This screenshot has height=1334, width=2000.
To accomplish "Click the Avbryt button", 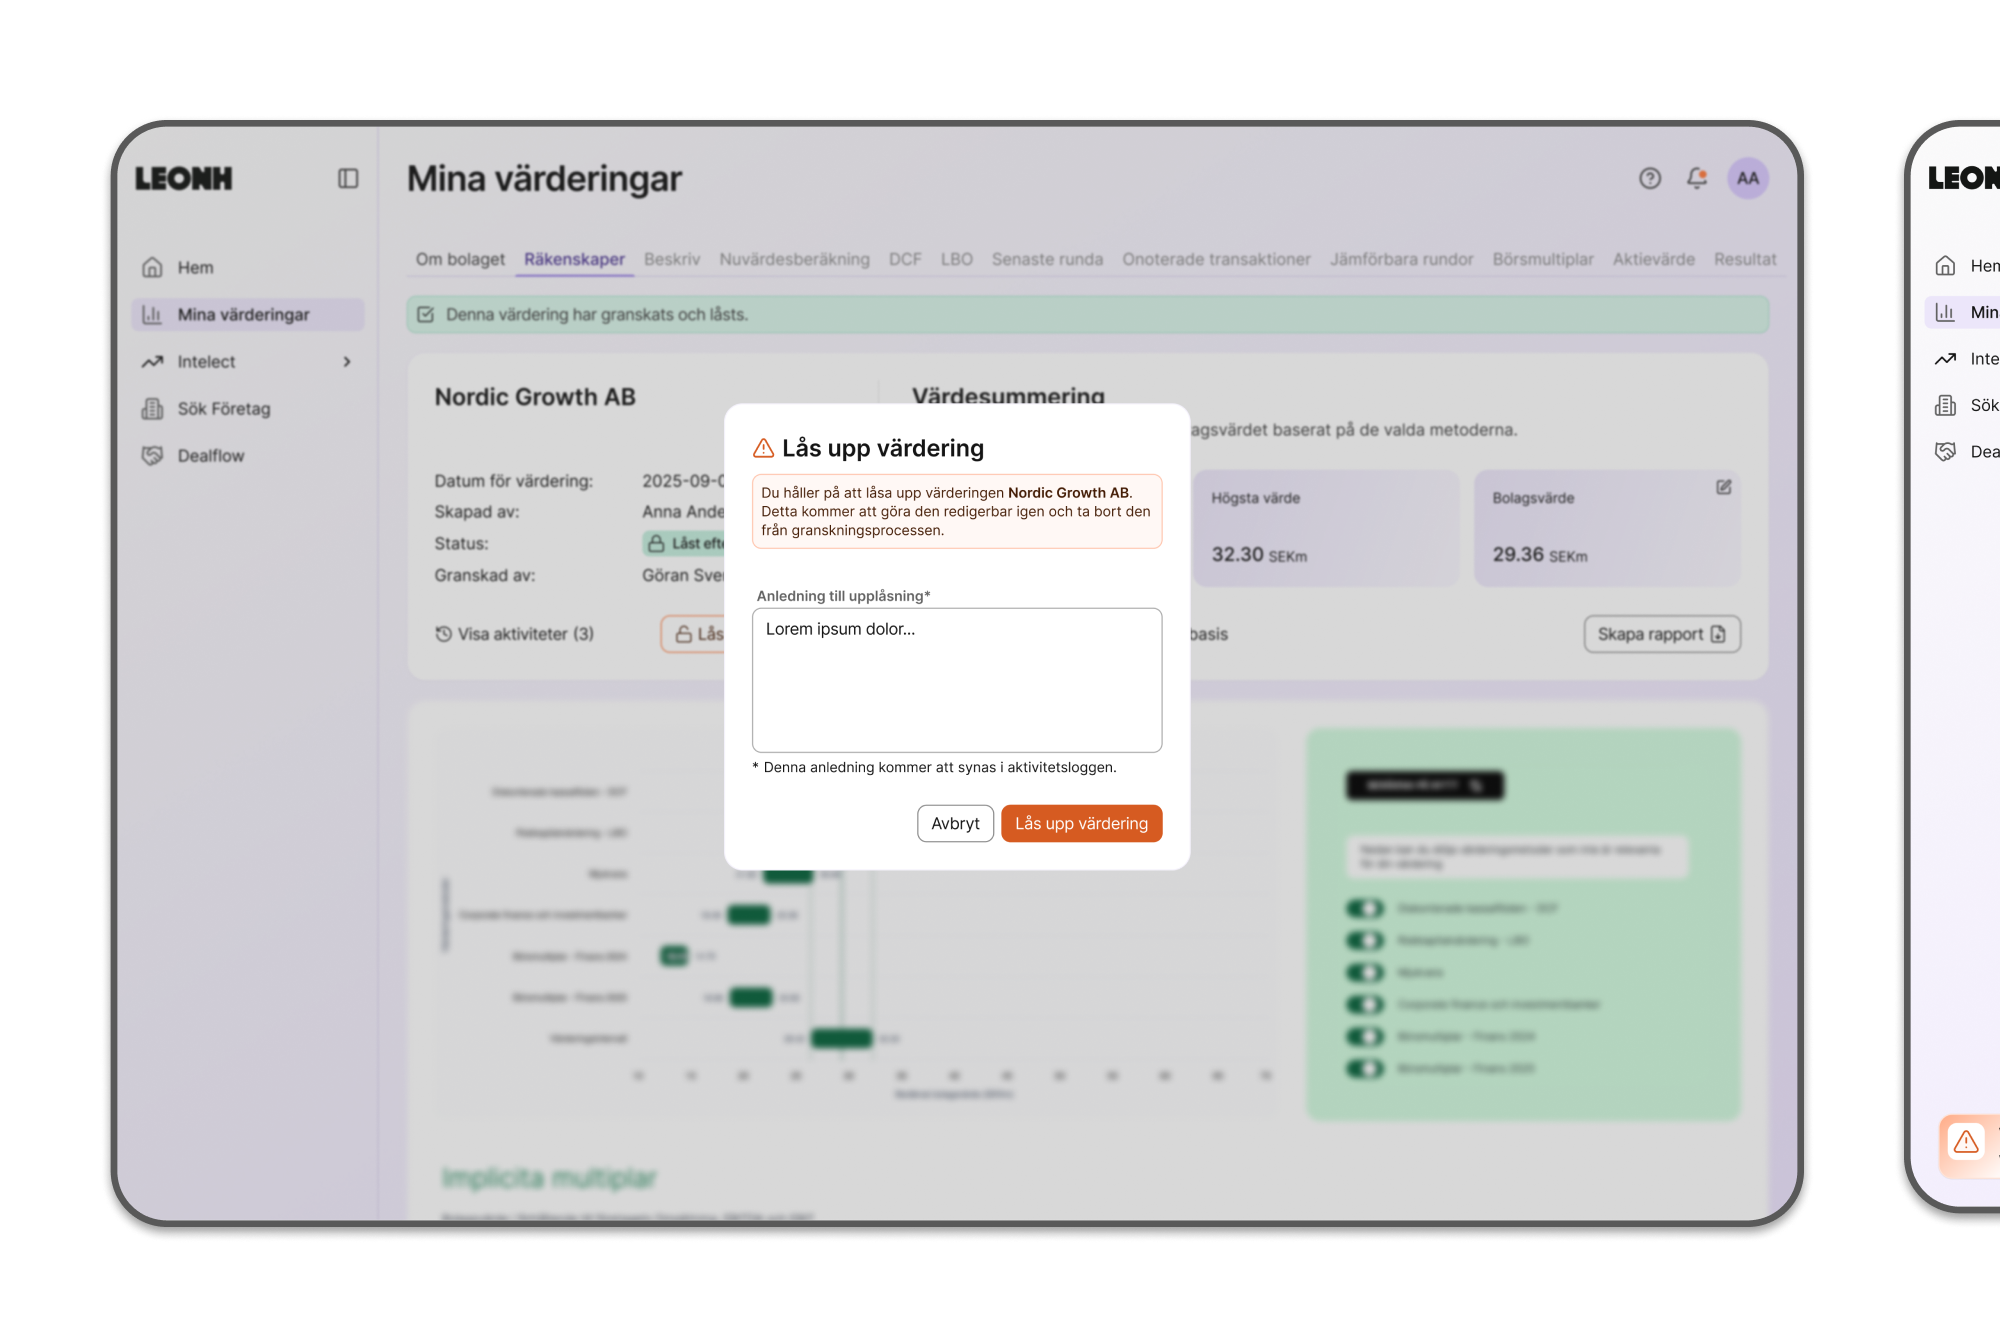I will [955, 823].
